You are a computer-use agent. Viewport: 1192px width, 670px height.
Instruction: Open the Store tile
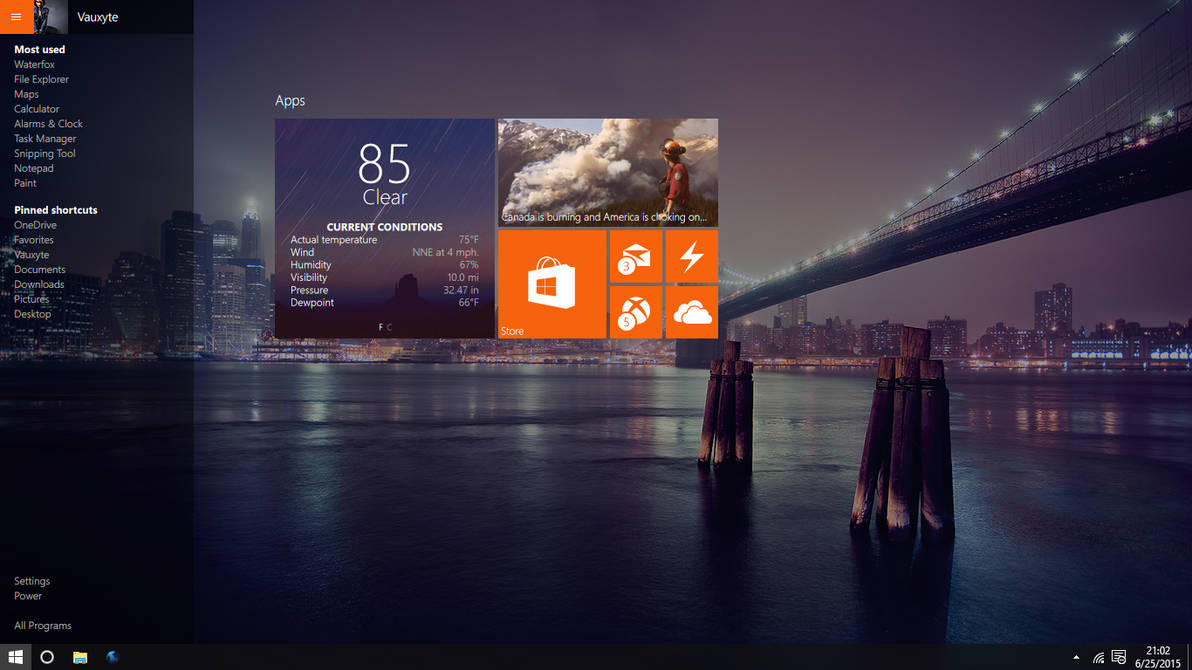pos(551,282)
